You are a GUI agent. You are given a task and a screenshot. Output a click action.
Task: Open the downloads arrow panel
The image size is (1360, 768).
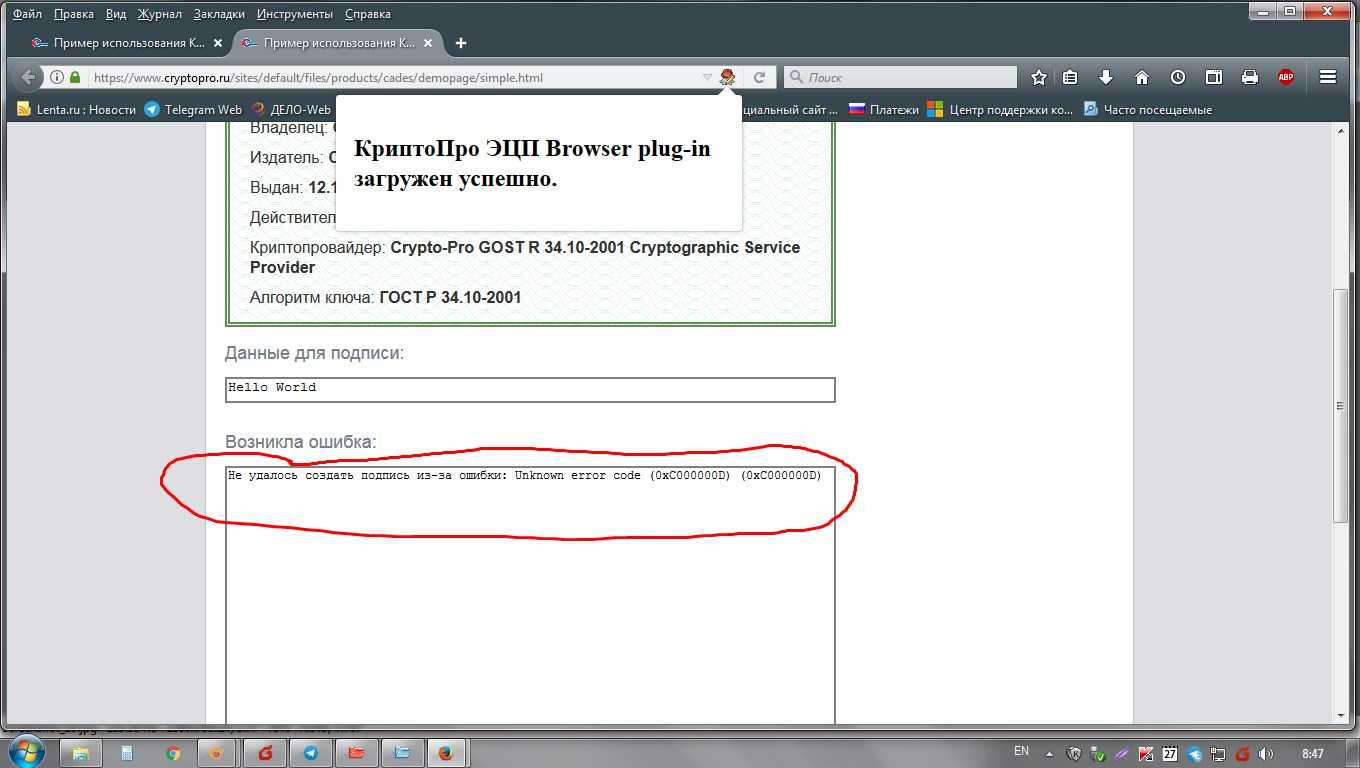(1106, 77)
